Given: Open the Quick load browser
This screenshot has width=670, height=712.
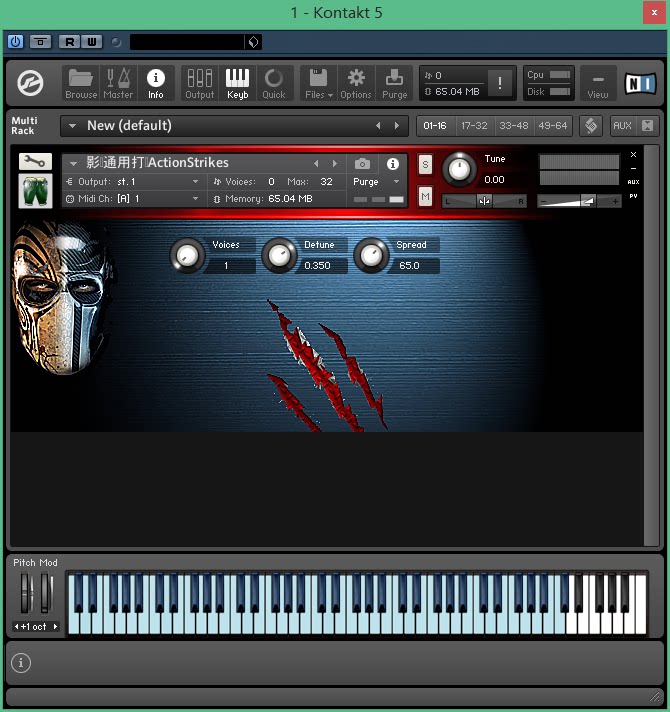Looking at the screenshot, I should coord(273,84).
